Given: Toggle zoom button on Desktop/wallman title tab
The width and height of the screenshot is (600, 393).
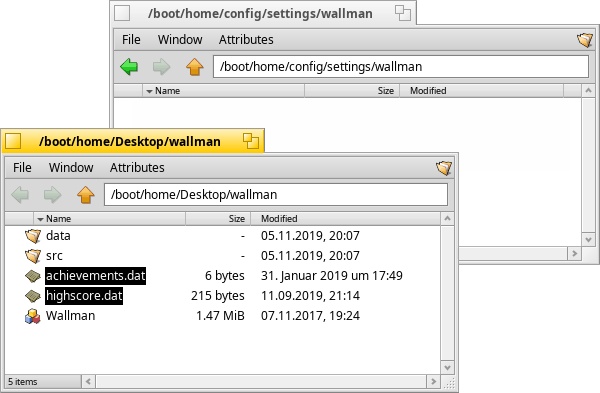Looking at the screenshot, I should (x=251, y=141).
